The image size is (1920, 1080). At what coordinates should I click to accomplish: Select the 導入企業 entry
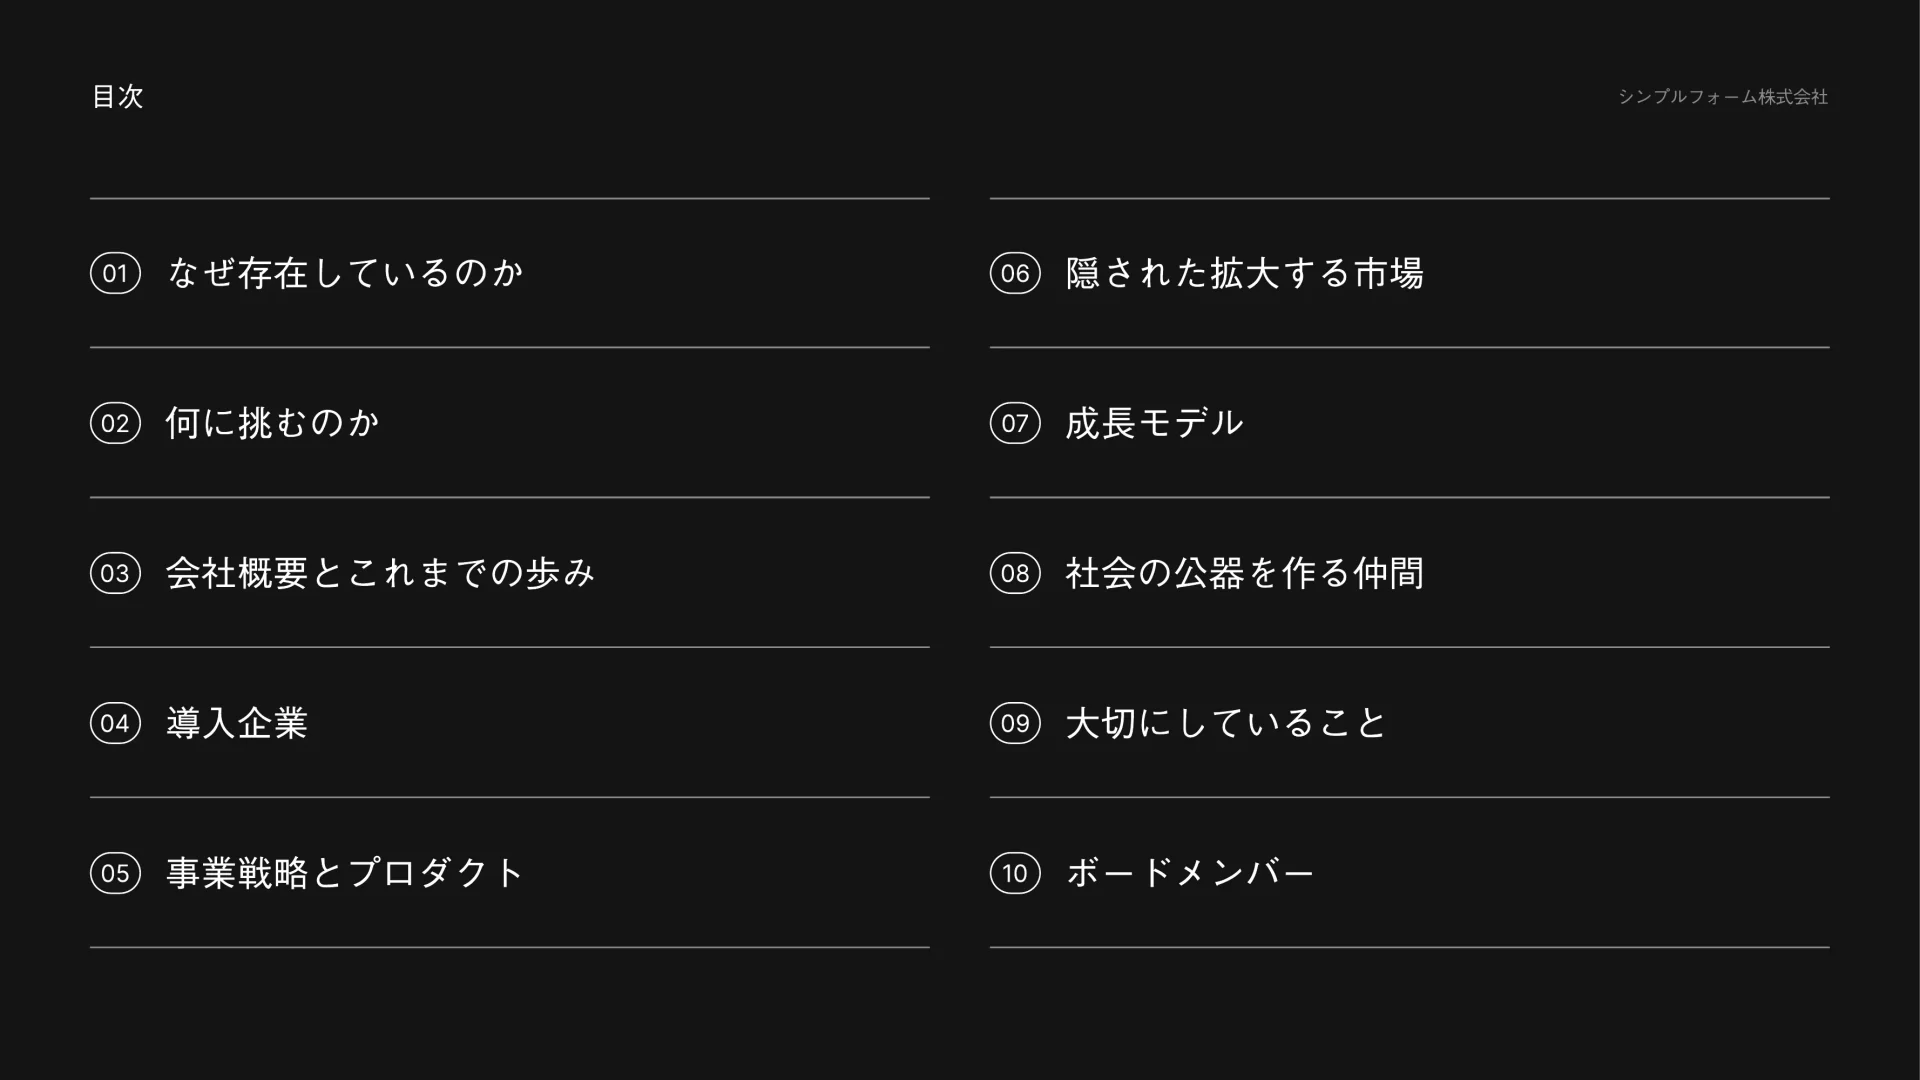[x=237, y=723]
